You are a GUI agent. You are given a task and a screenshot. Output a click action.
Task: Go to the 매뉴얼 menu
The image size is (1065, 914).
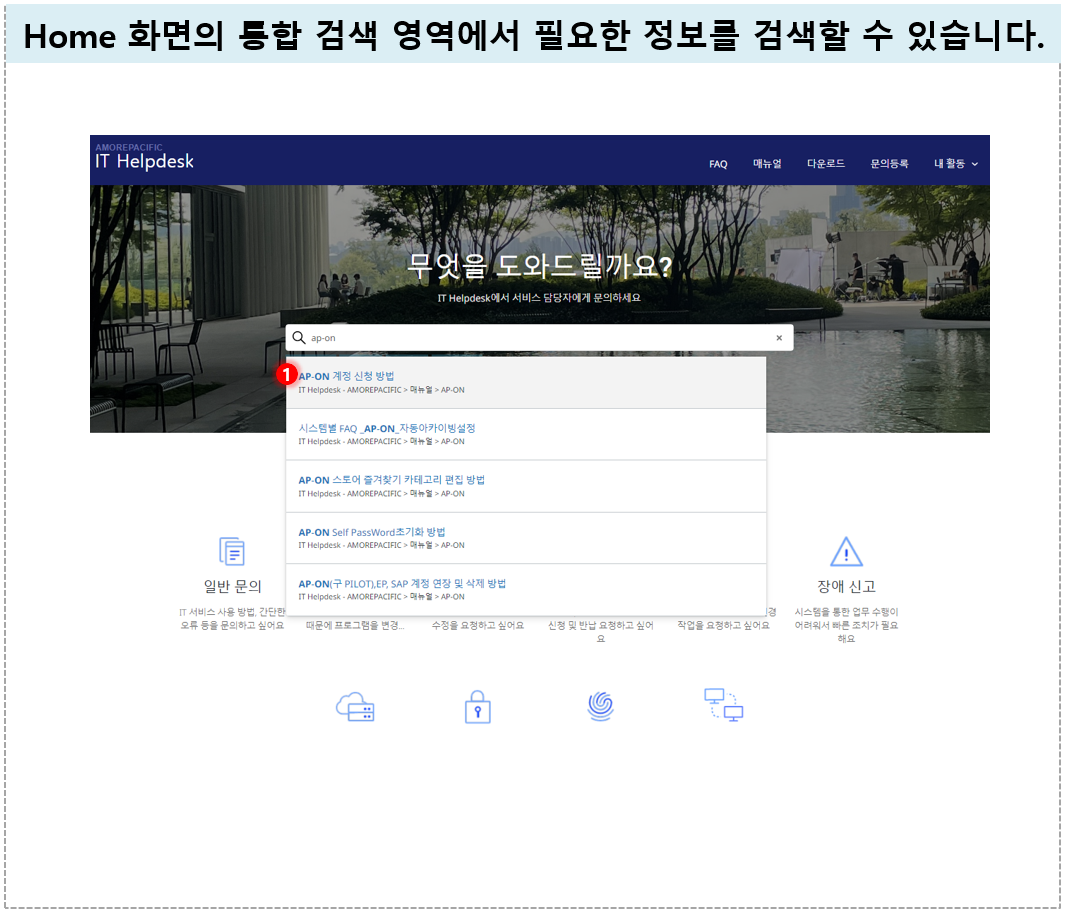coord(767,164)
